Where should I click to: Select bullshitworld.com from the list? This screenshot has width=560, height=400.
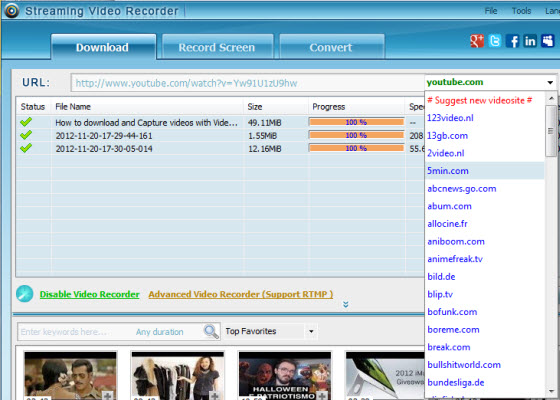point(464,365)
